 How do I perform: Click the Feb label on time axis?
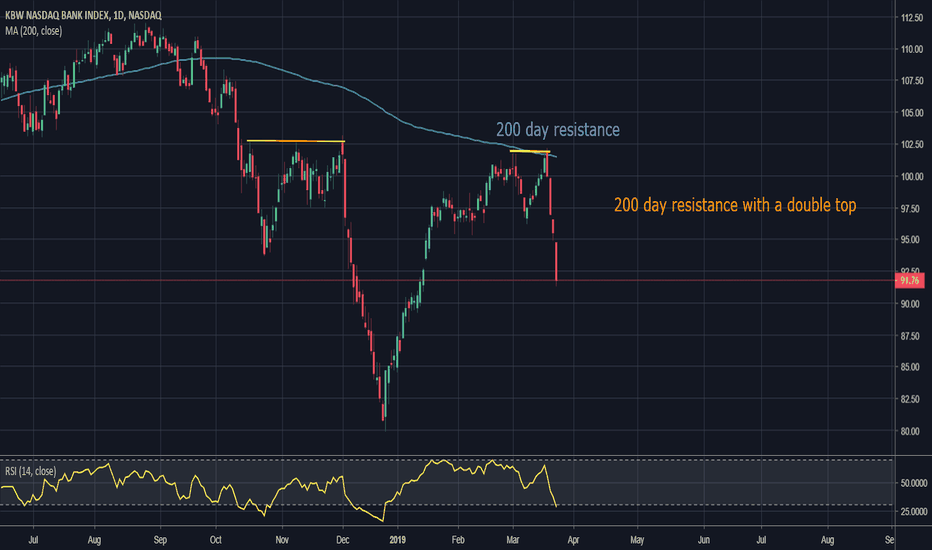pos(458,540)
